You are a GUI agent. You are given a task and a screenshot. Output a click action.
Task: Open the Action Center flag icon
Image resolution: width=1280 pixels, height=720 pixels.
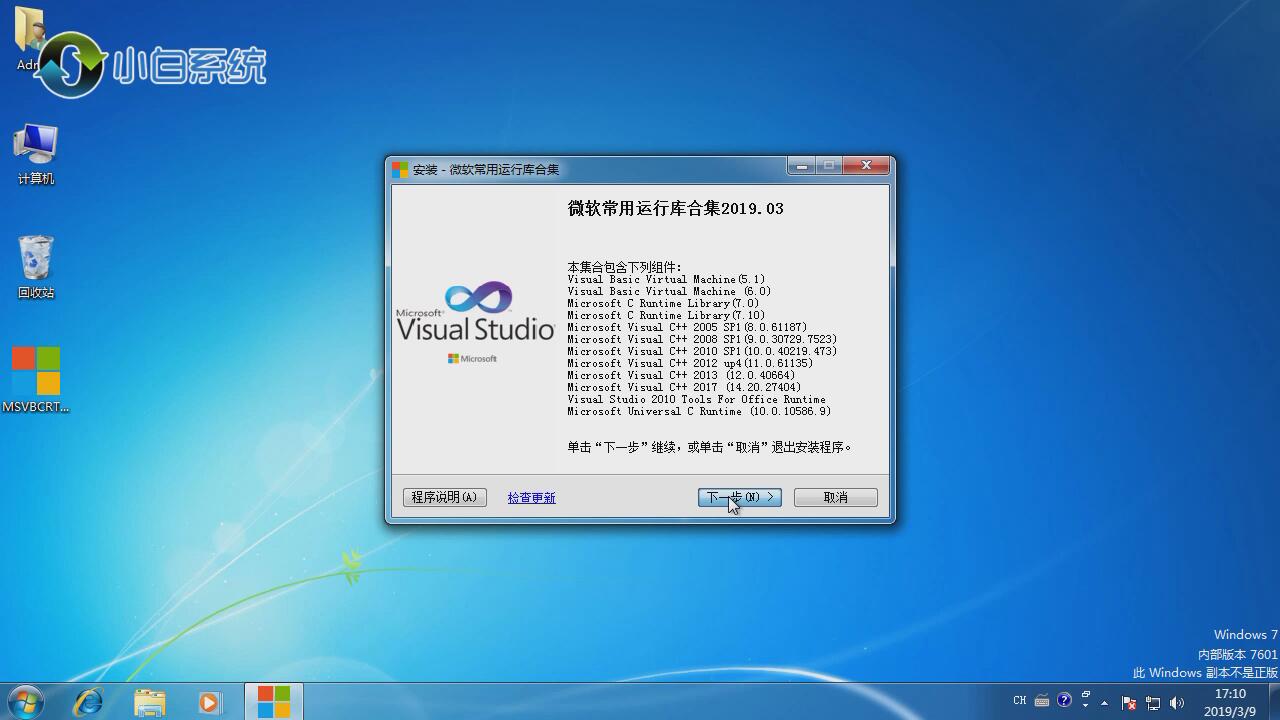click(1129, 703)
